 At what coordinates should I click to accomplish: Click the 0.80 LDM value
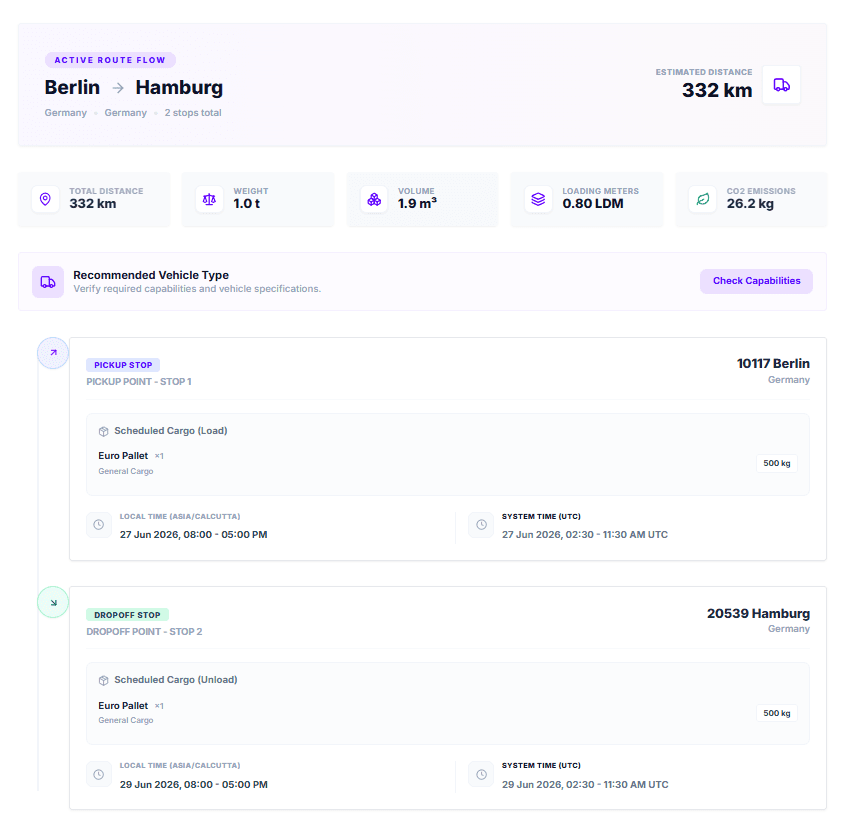pos(593,204)
